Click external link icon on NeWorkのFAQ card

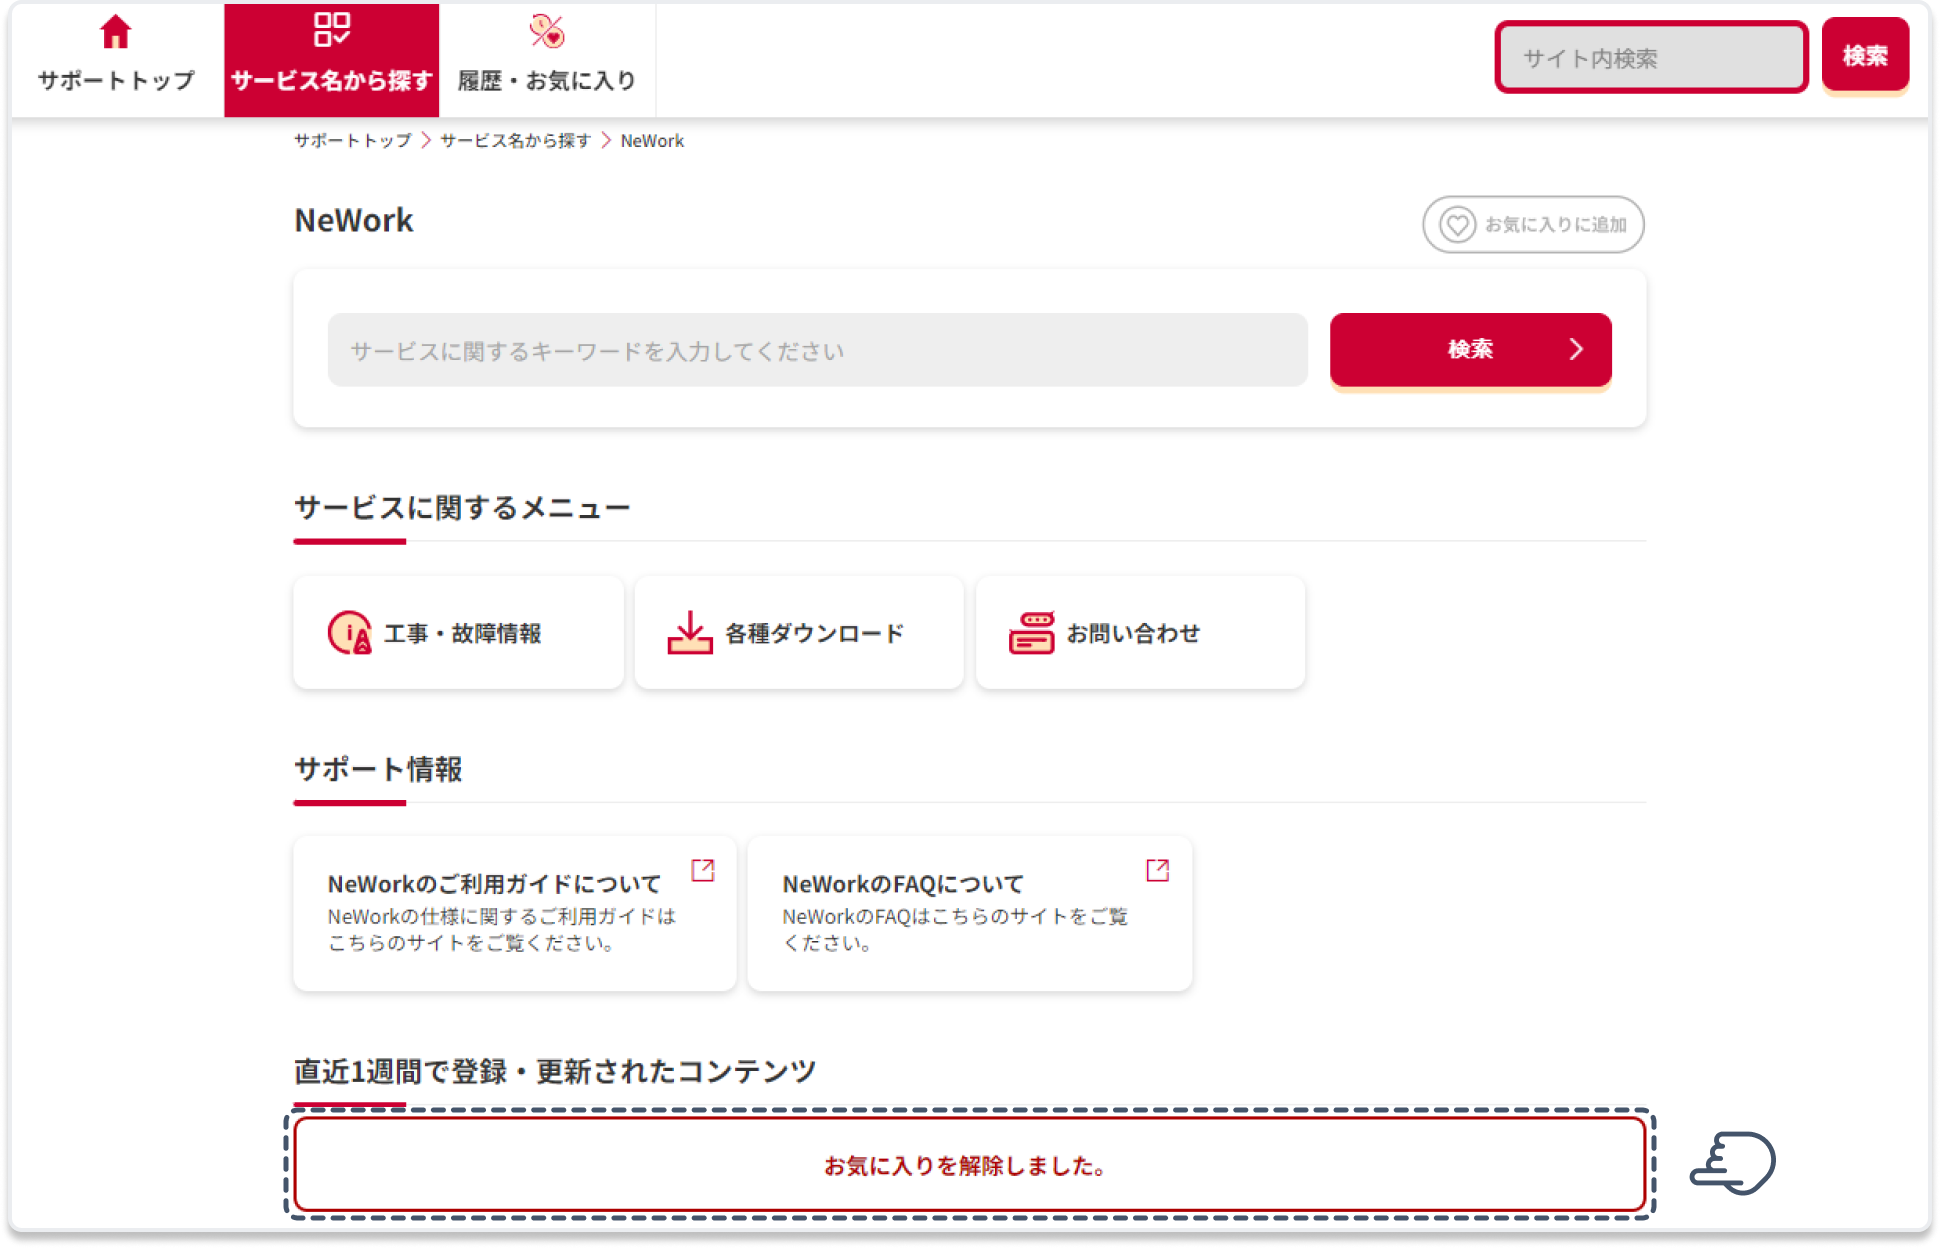click(x=1157, y=870)
